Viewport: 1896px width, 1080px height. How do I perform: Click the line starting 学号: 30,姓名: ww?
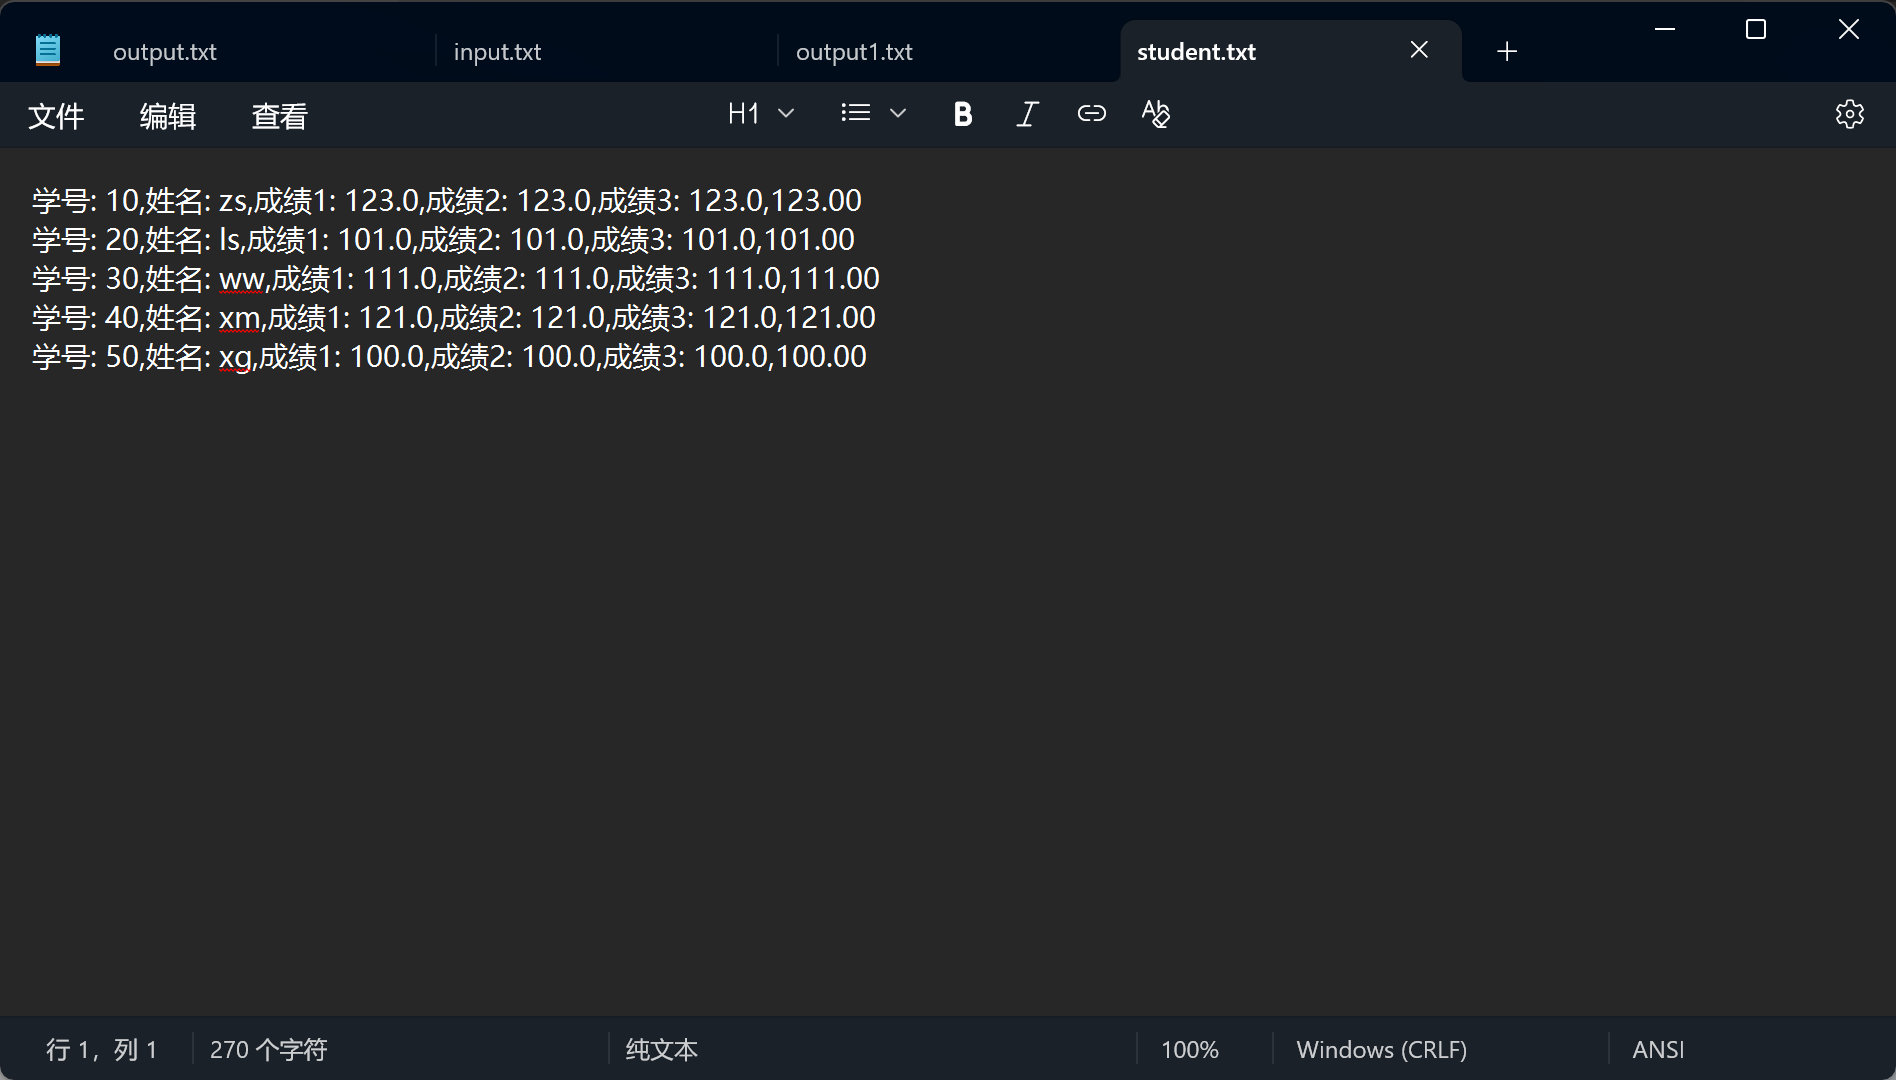coord(455,279)
